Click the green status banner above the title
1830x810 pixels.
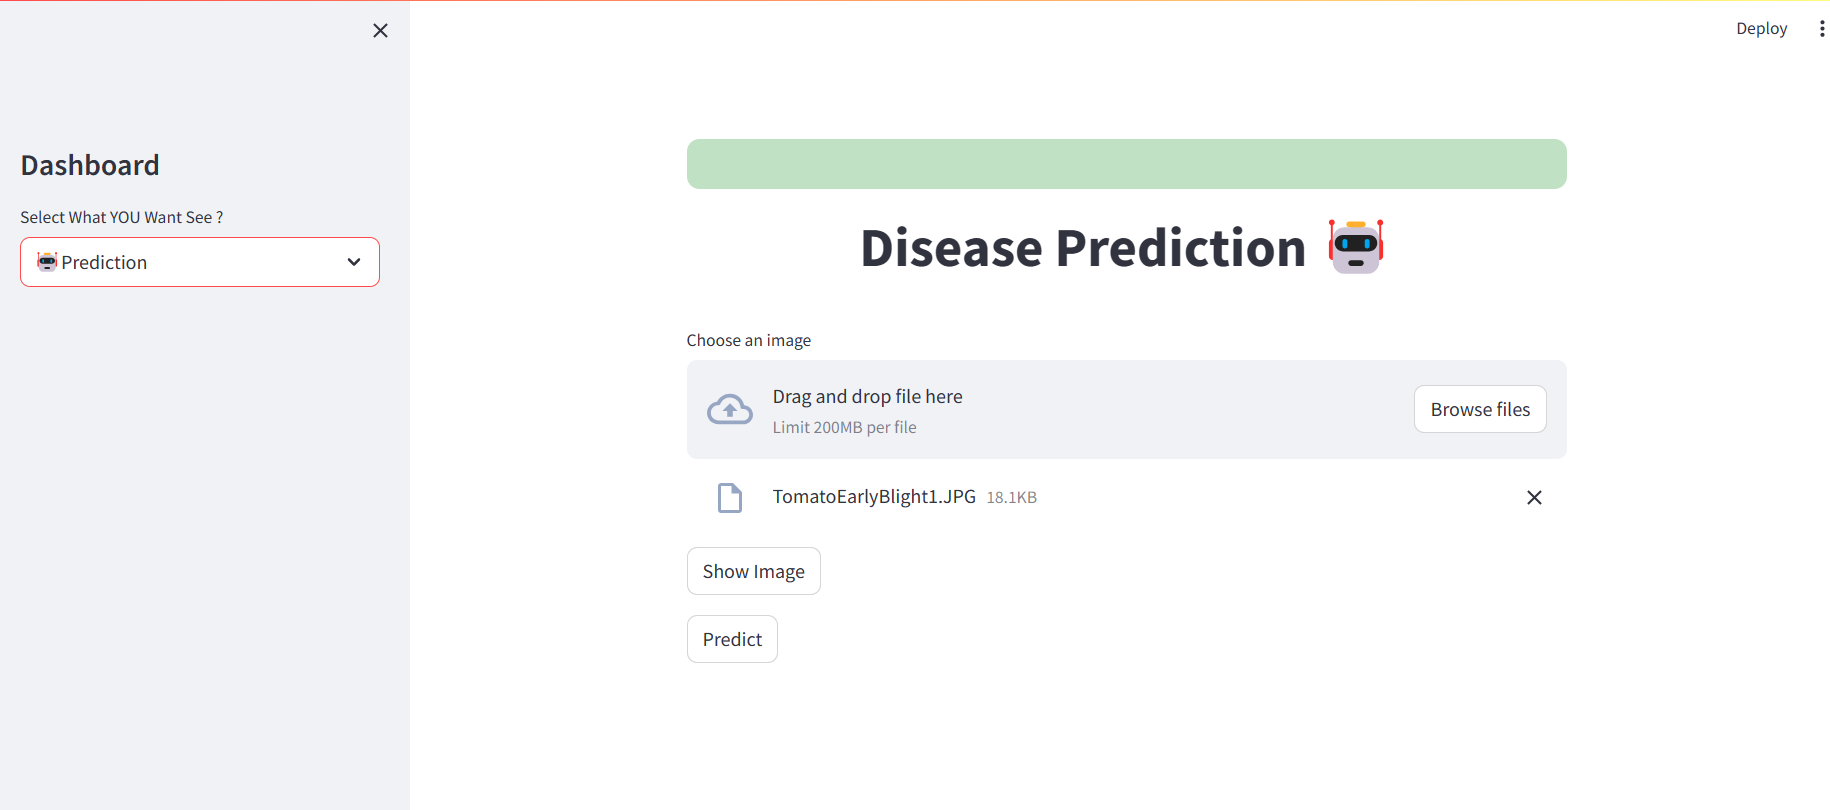point(1126,163)
